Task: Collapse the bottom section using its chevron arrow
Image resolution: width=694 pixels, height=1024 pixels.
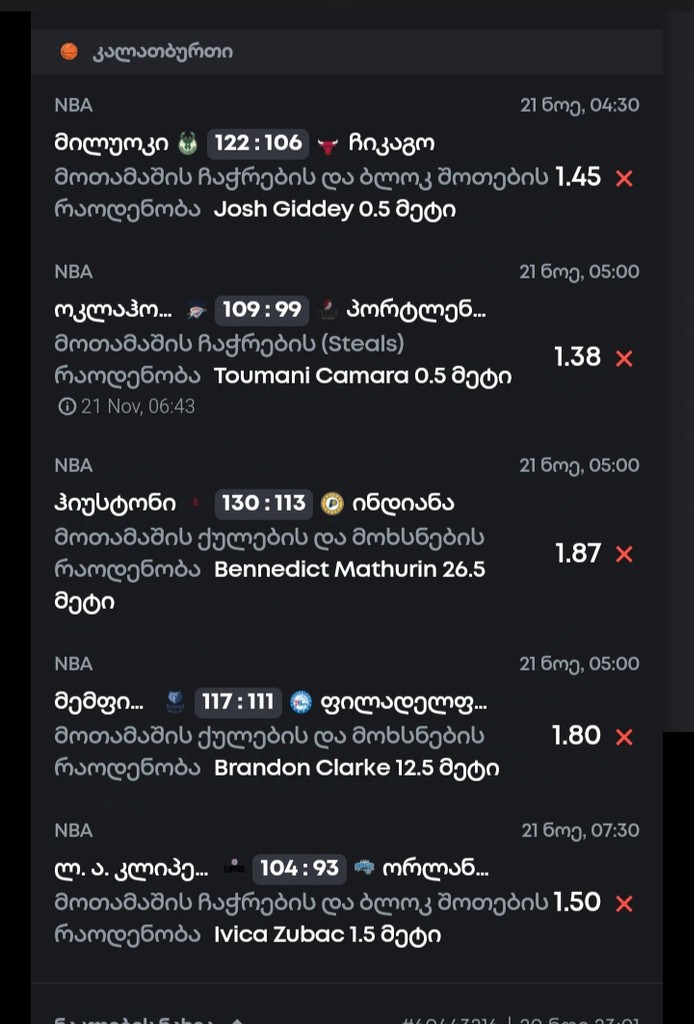Action: 237,1021
